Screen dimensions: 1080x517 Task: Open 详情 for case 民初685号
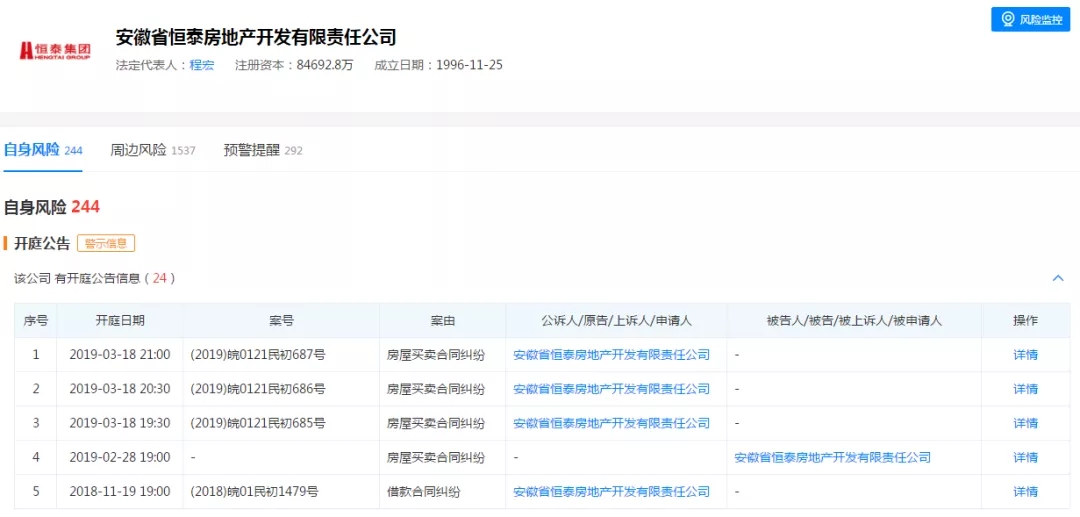pos(1026,423)
